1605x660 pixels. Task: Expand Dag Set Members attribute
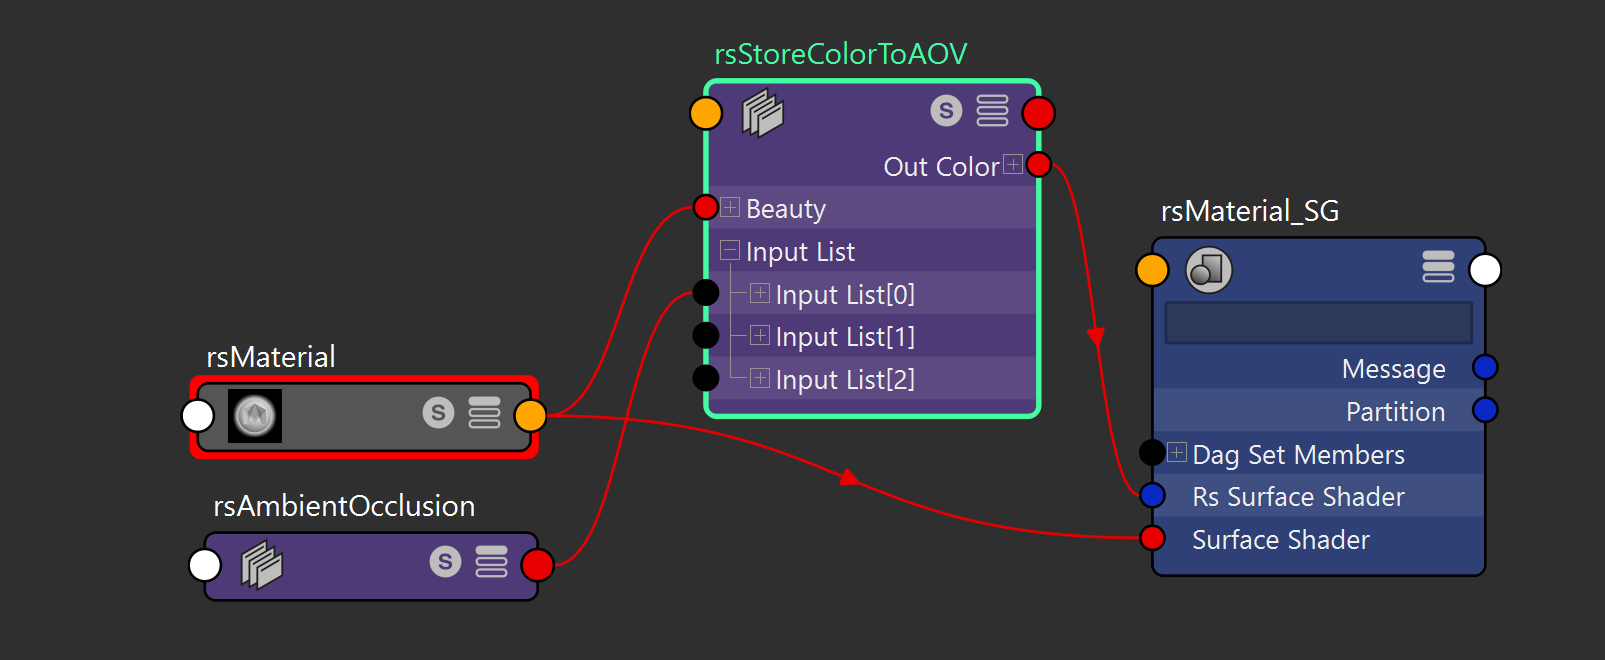1177,453
